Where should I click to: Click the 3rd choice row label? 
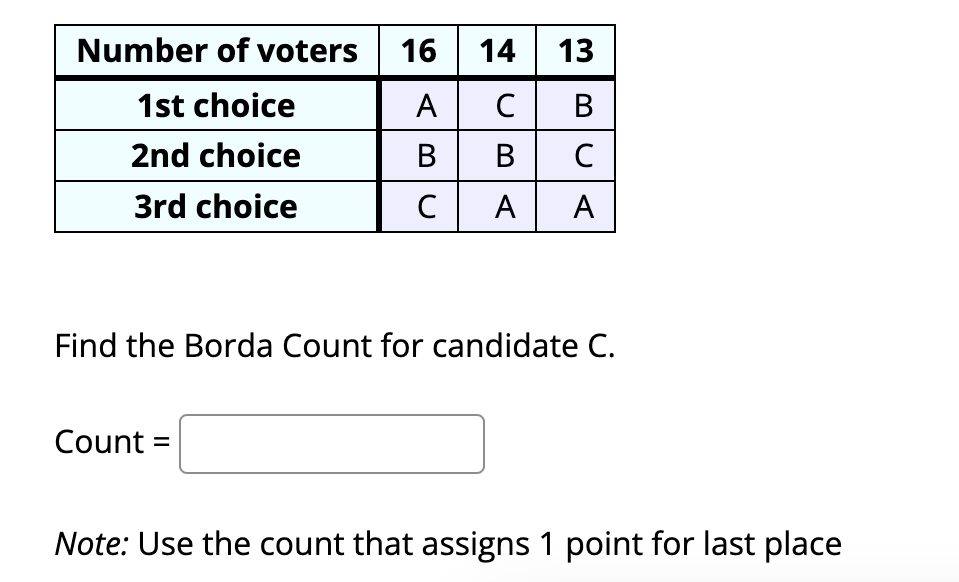tap(216, 206)
